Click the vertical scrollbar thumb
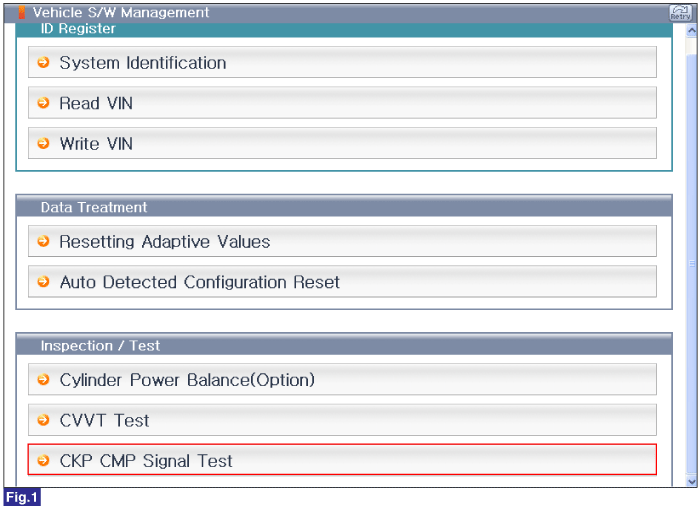Viewport: 700px width, 509px height. coord(692,263)
